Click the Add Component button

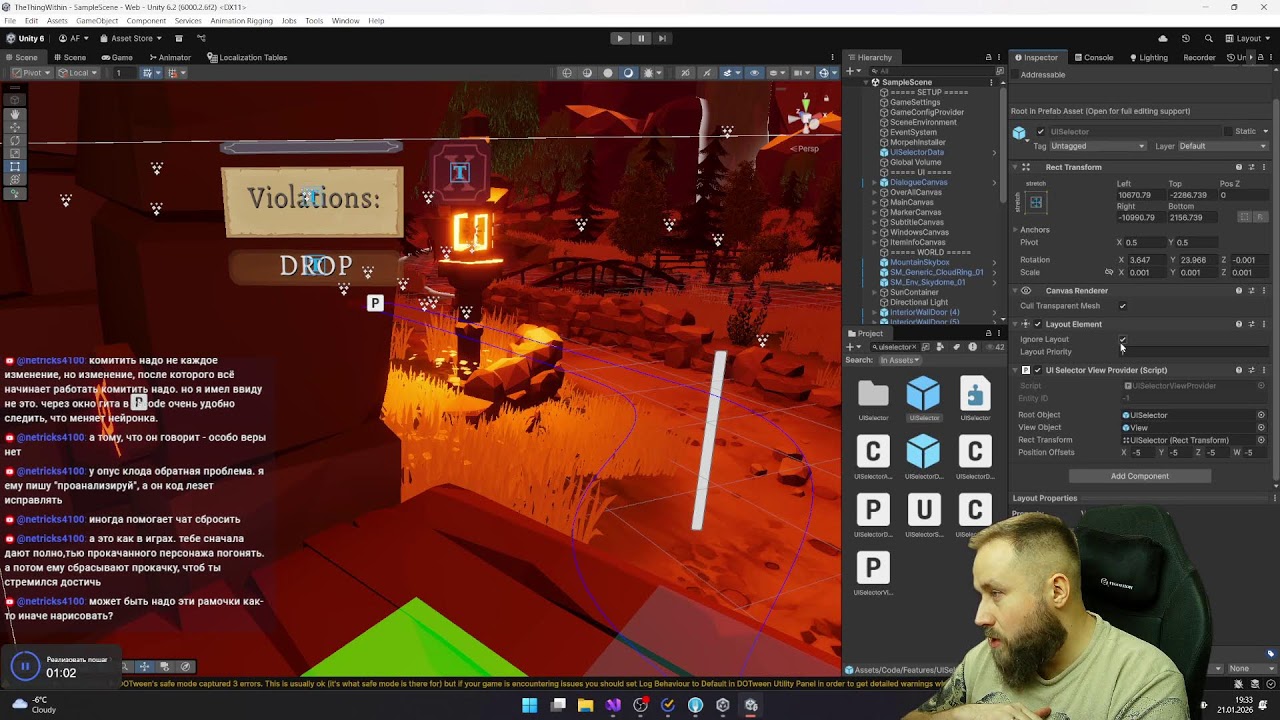click(1139, 476)
